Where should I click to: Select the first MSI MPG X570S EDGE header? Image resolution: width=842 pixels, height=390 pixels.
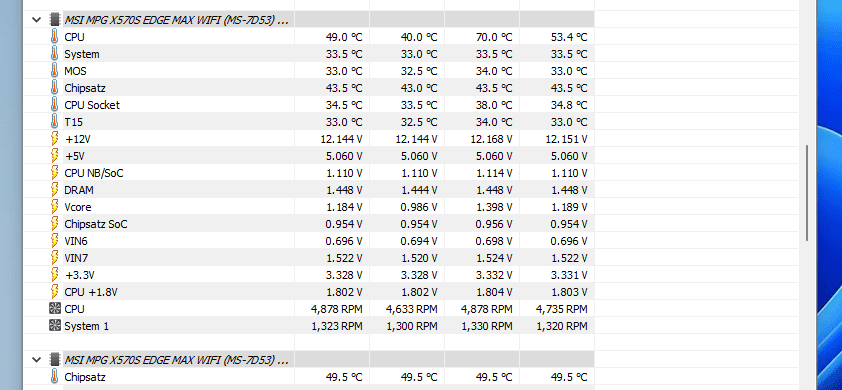coord(177,20)
